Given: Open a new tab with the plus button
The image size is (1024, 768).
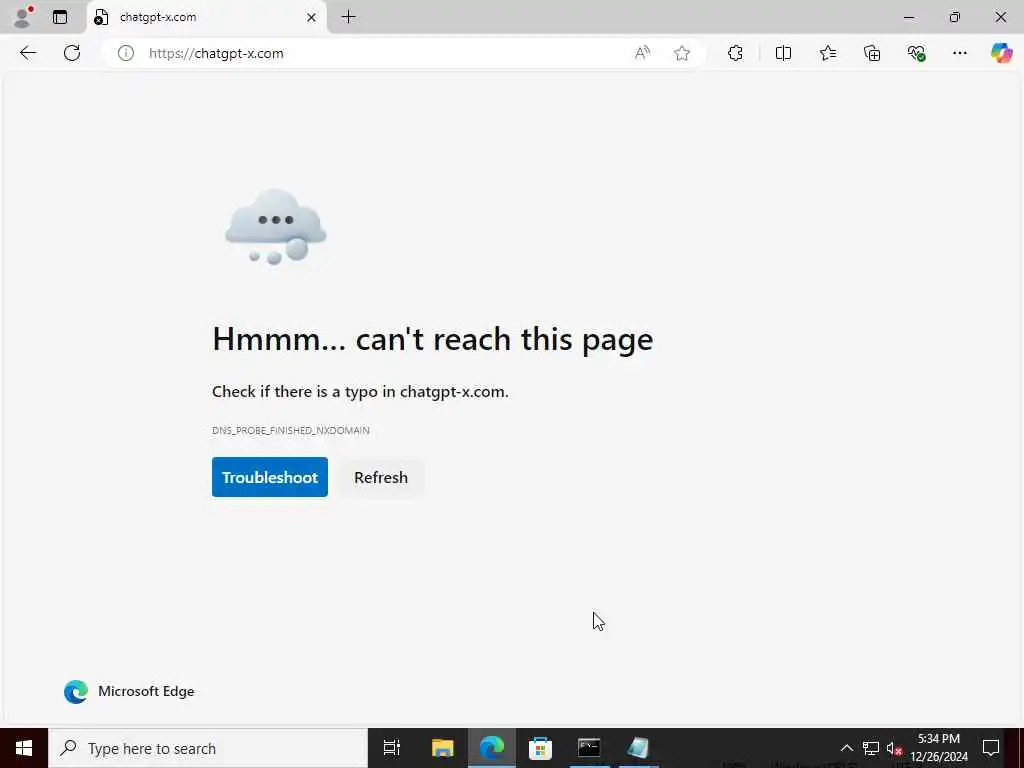Looking at the screenshot, I should tap(349, 17).
